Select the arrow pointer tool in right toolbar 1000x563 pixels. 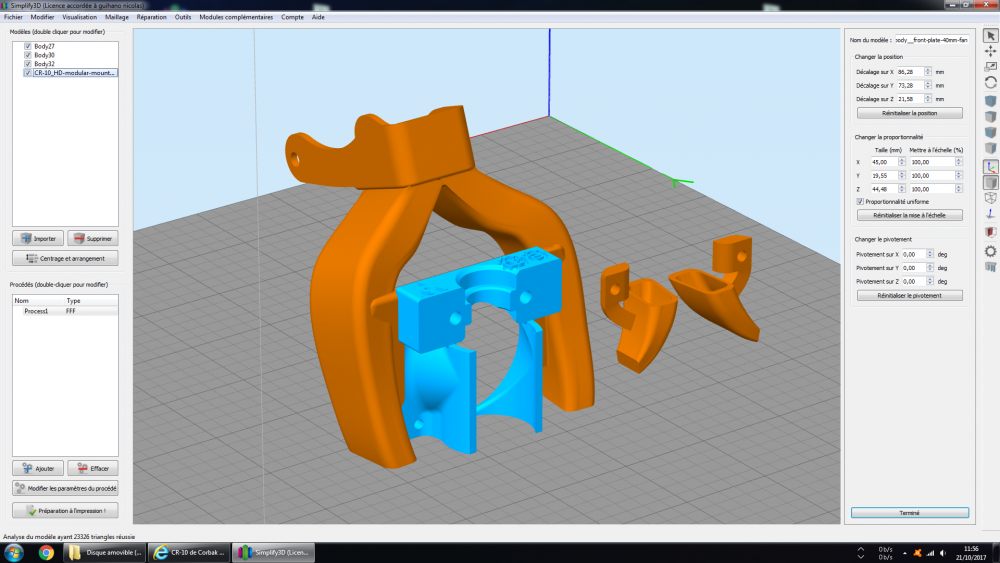990,36
